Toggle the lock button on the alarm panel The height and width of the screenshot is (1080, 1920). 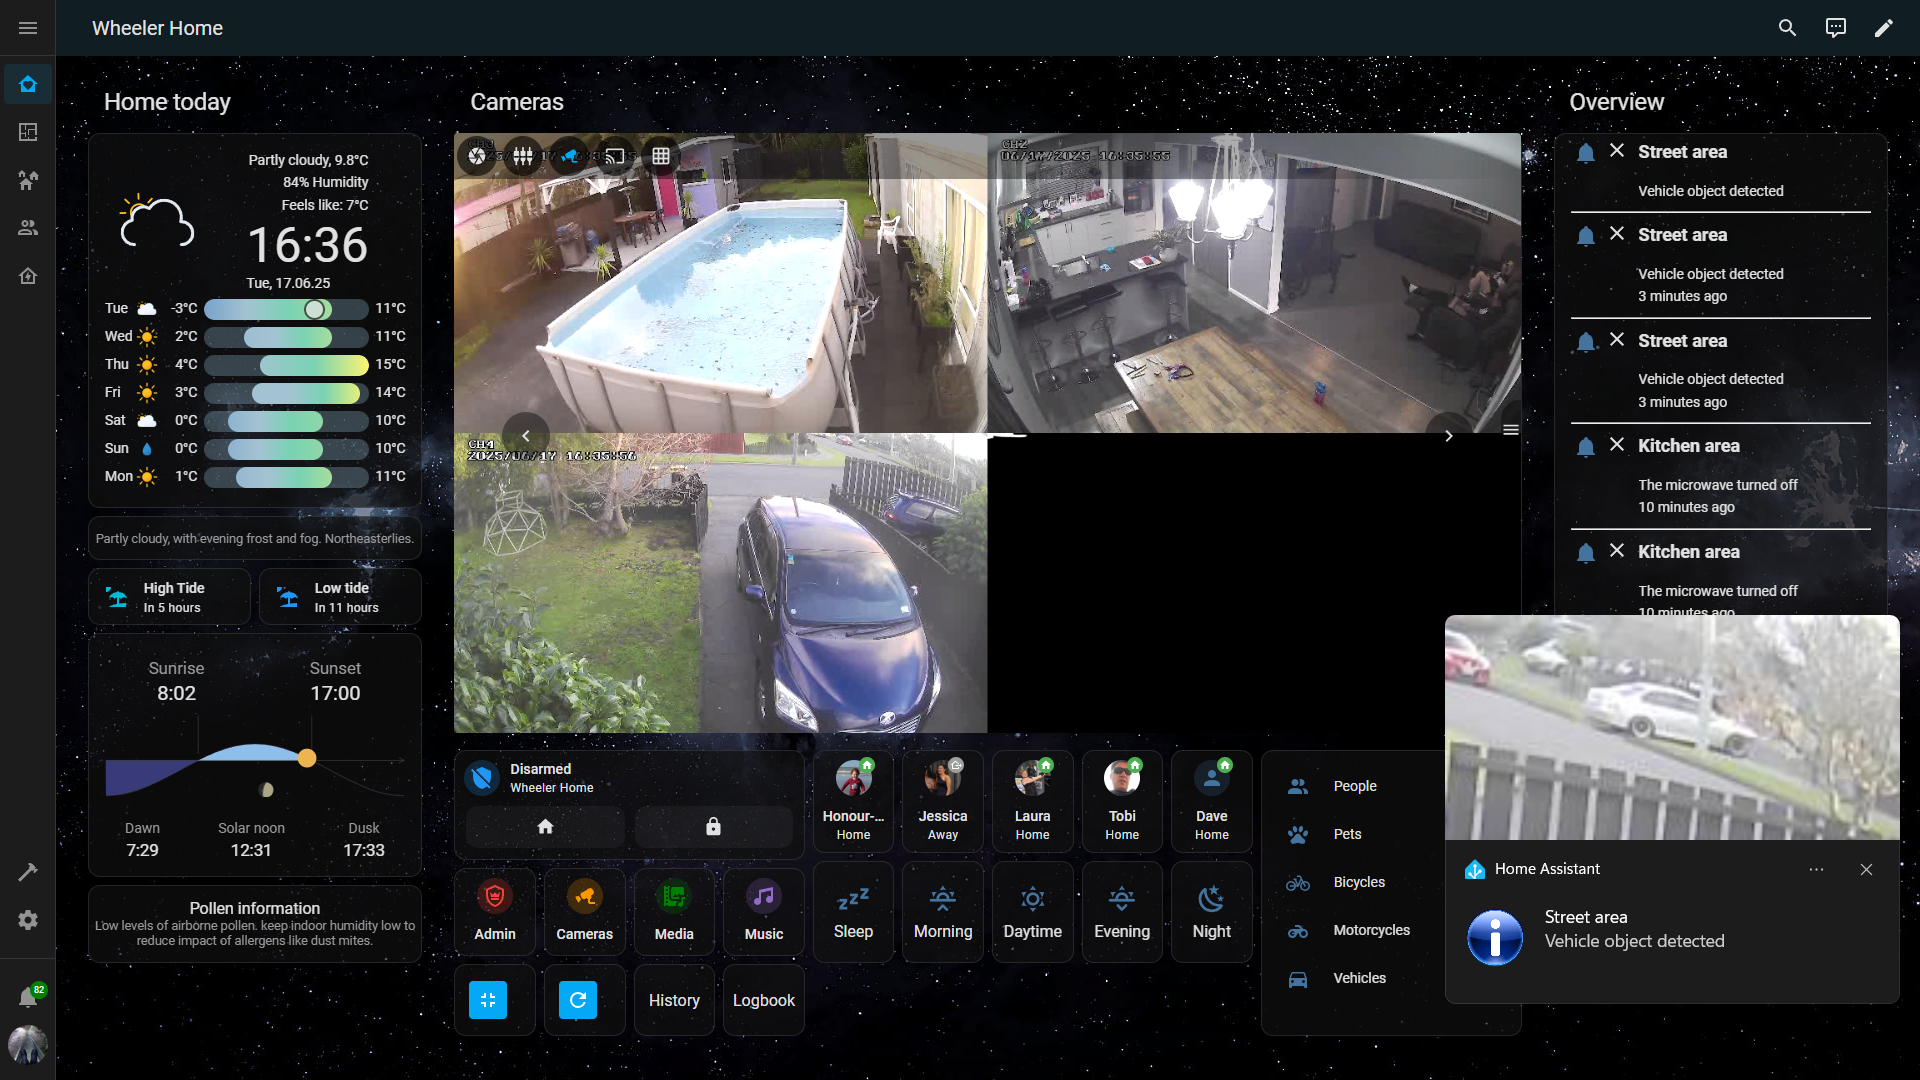click(x=713, y=827)
